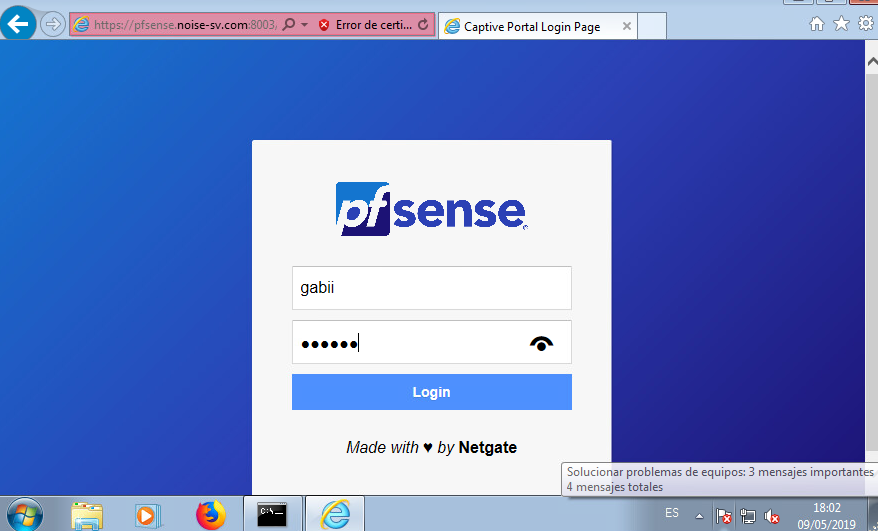Screen dimensions: 878x531
Task: Click the red certificate error shield icon
Action: tap(324, 25)
